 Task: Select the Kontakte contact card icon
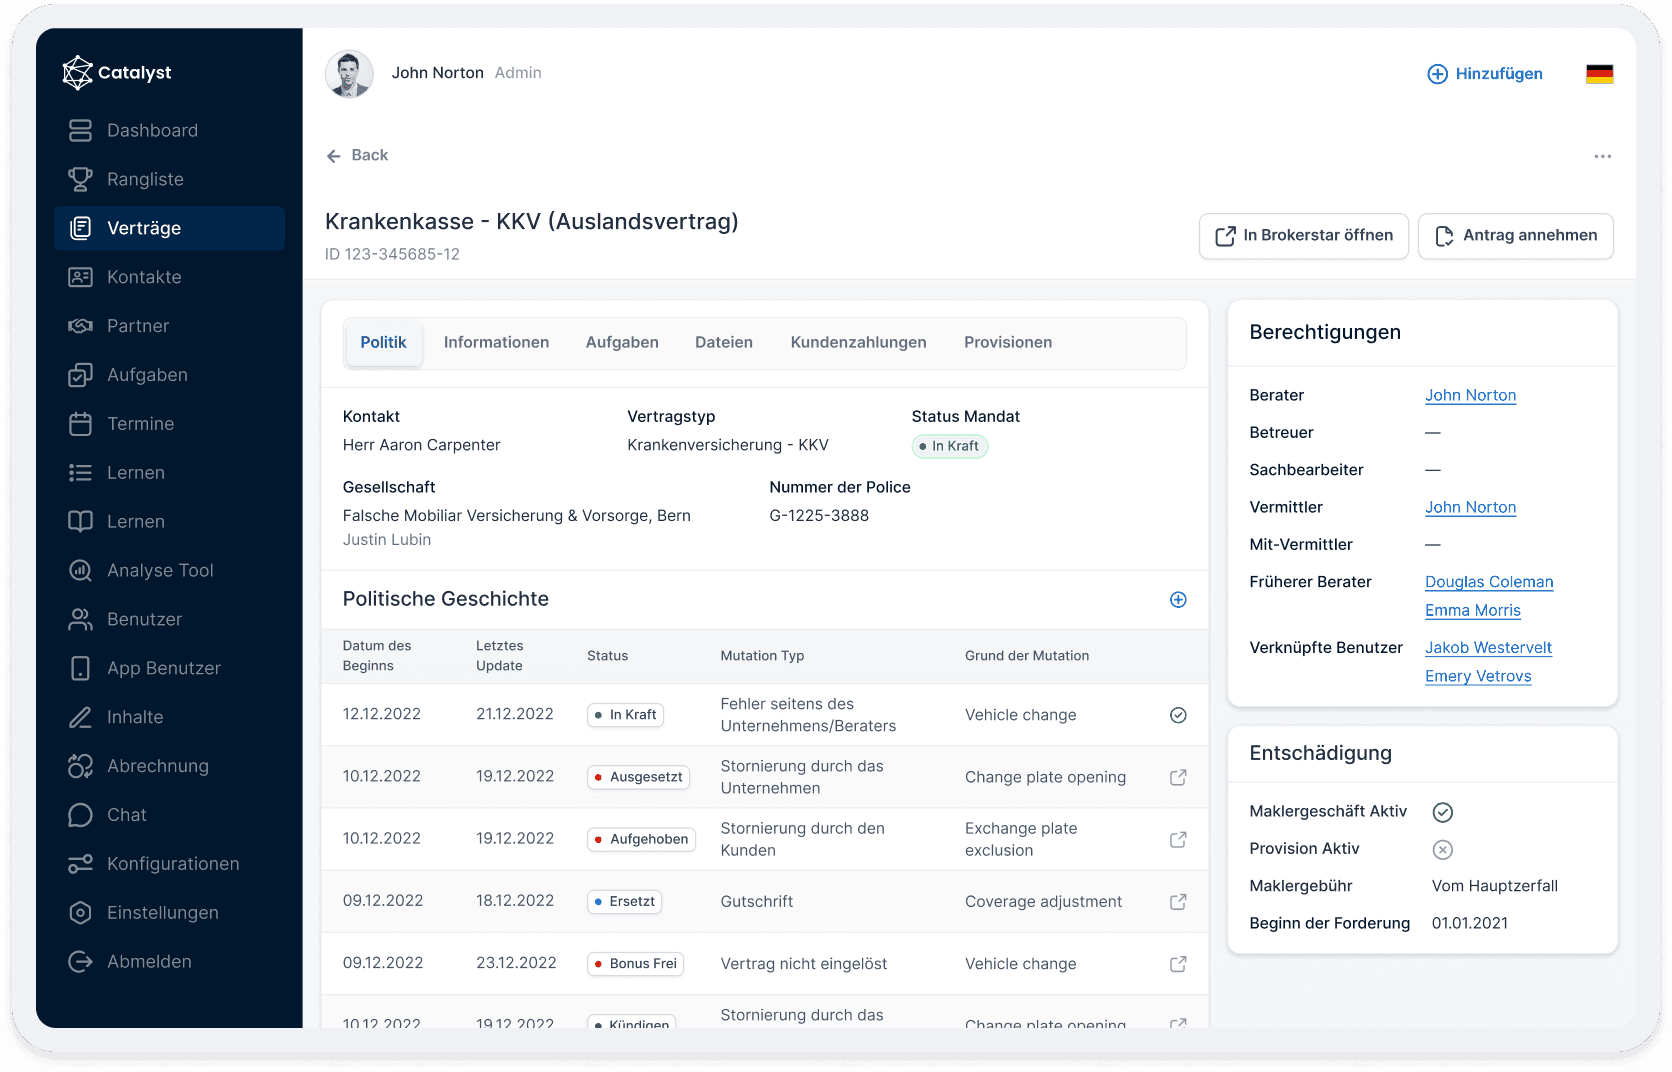click(80, 278)
